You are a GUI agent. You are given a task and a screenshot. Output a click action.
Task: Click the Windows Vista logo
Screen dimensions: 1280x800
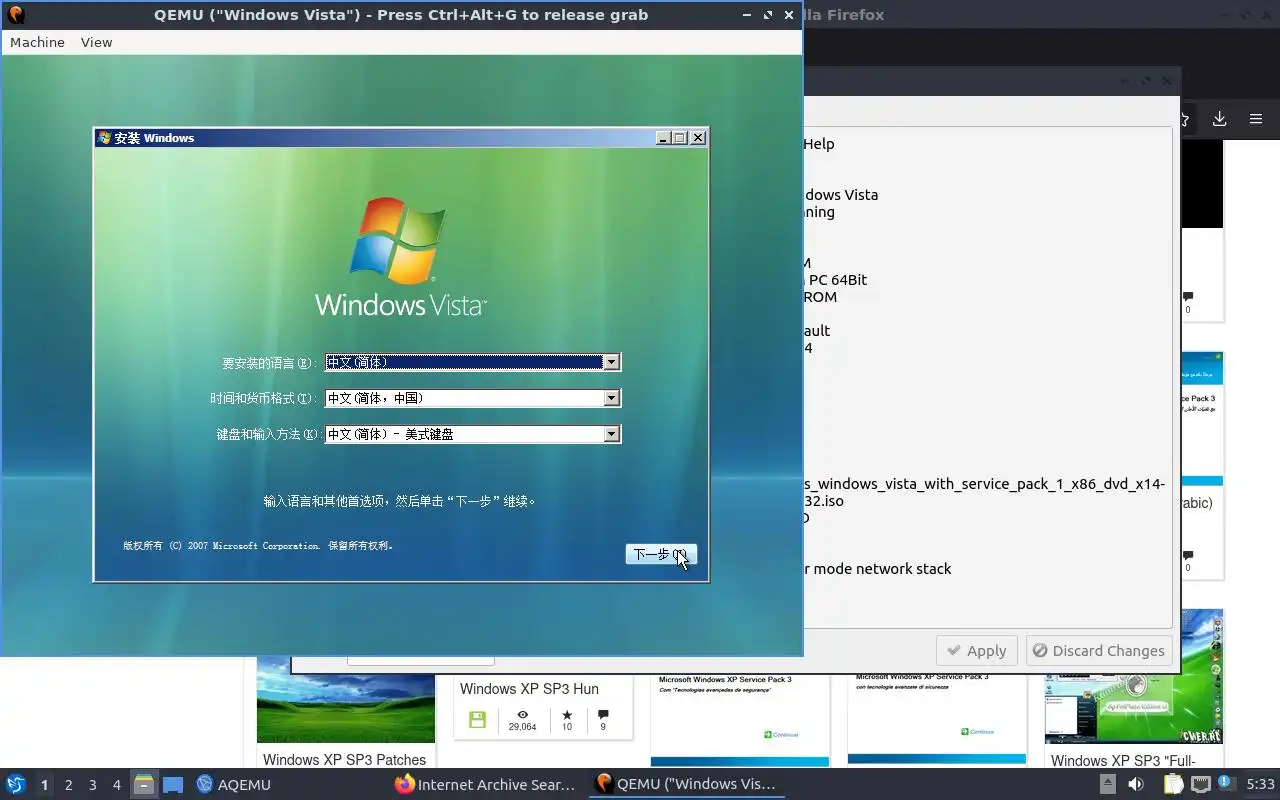point(400,258)
